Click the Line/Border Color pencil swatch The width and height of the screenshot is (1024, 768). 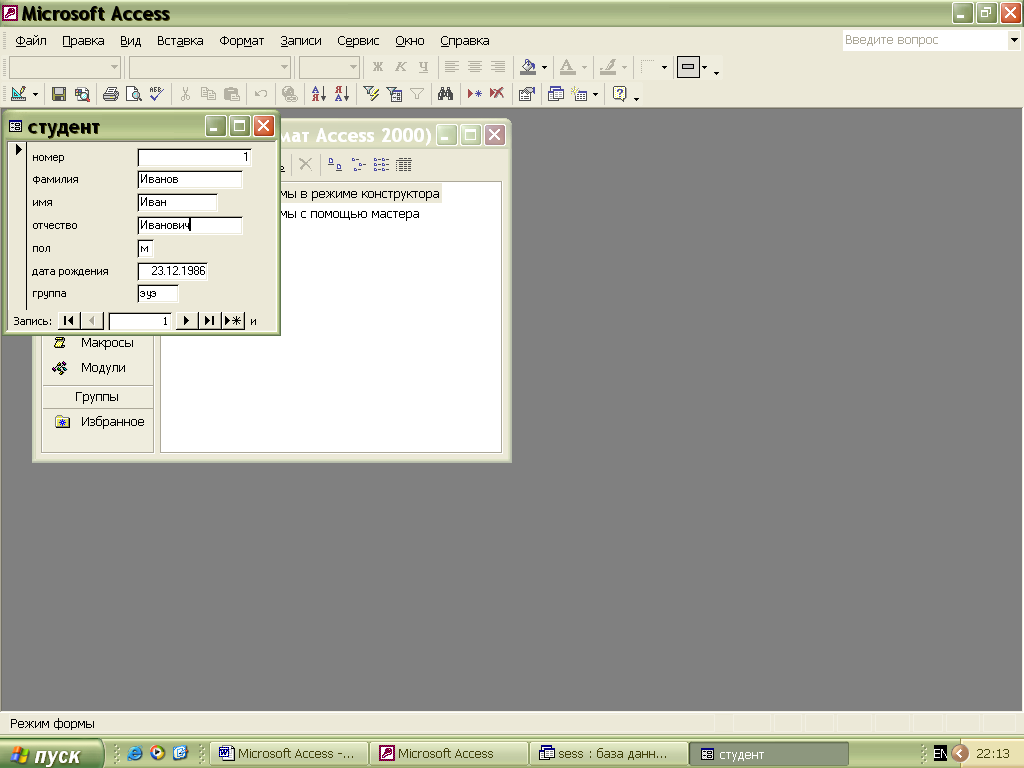point(608,67)
